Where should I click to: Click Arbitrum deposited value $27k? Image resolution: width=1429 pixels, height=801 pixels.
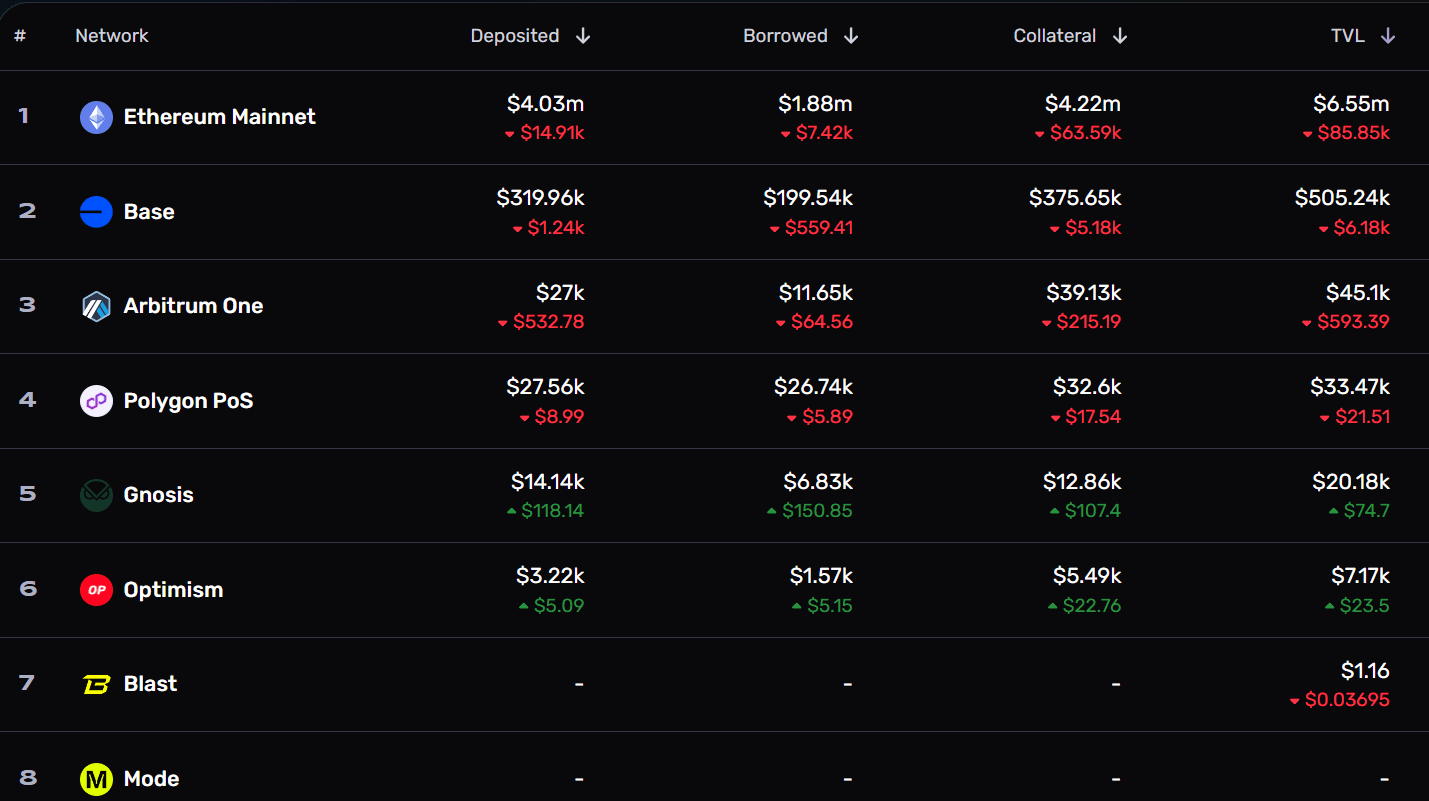560,293
